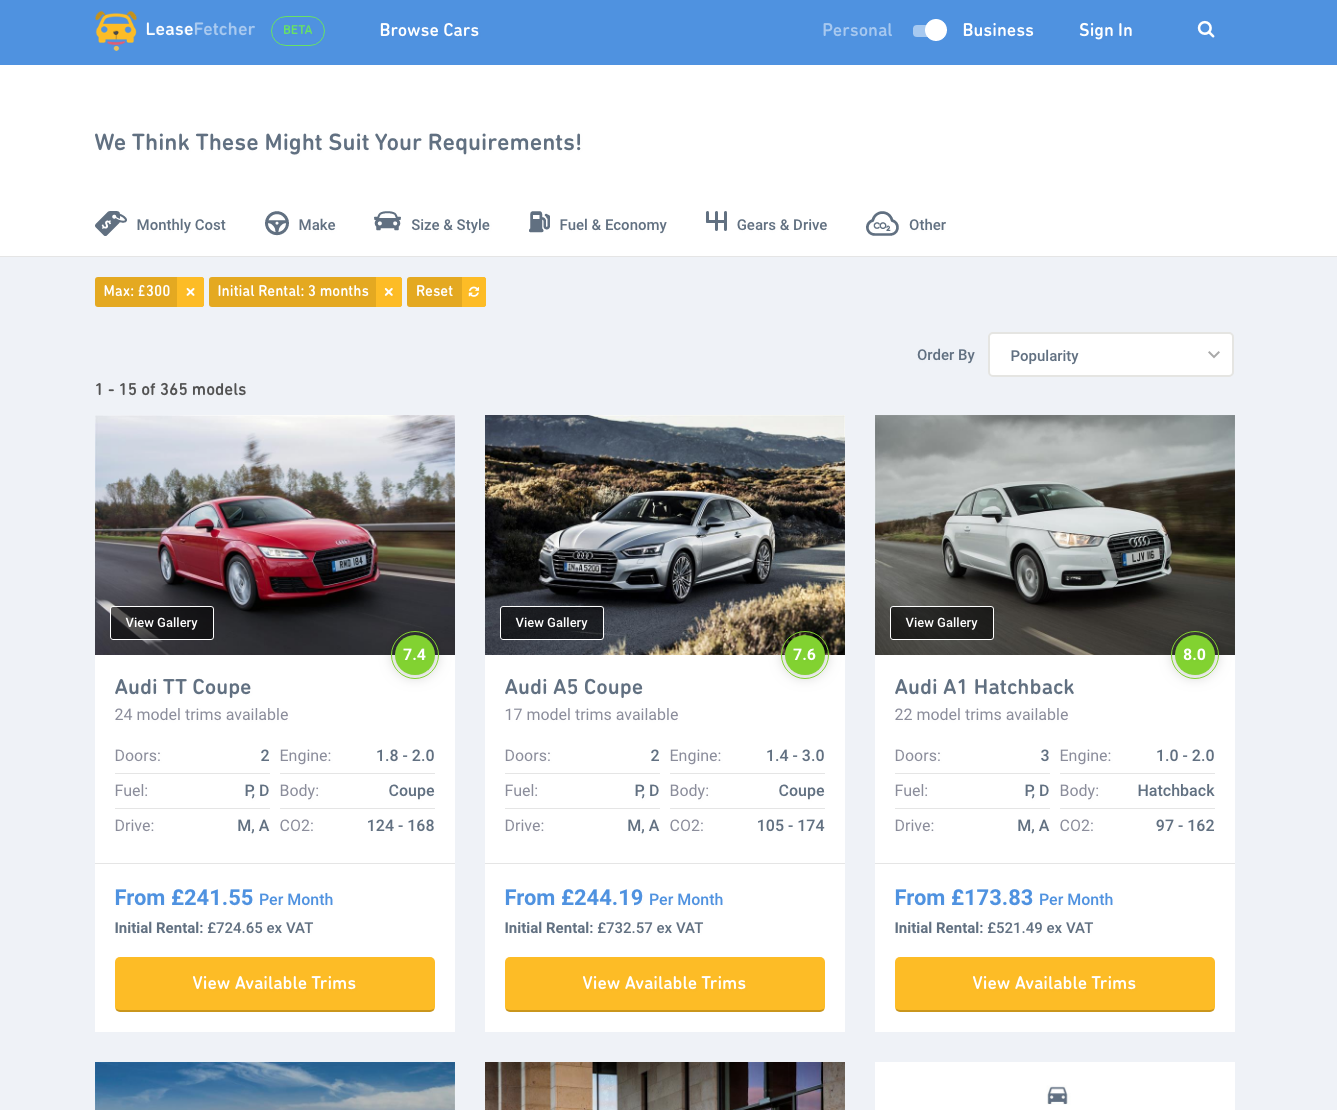Select the Business label

[x=998, y=30]
